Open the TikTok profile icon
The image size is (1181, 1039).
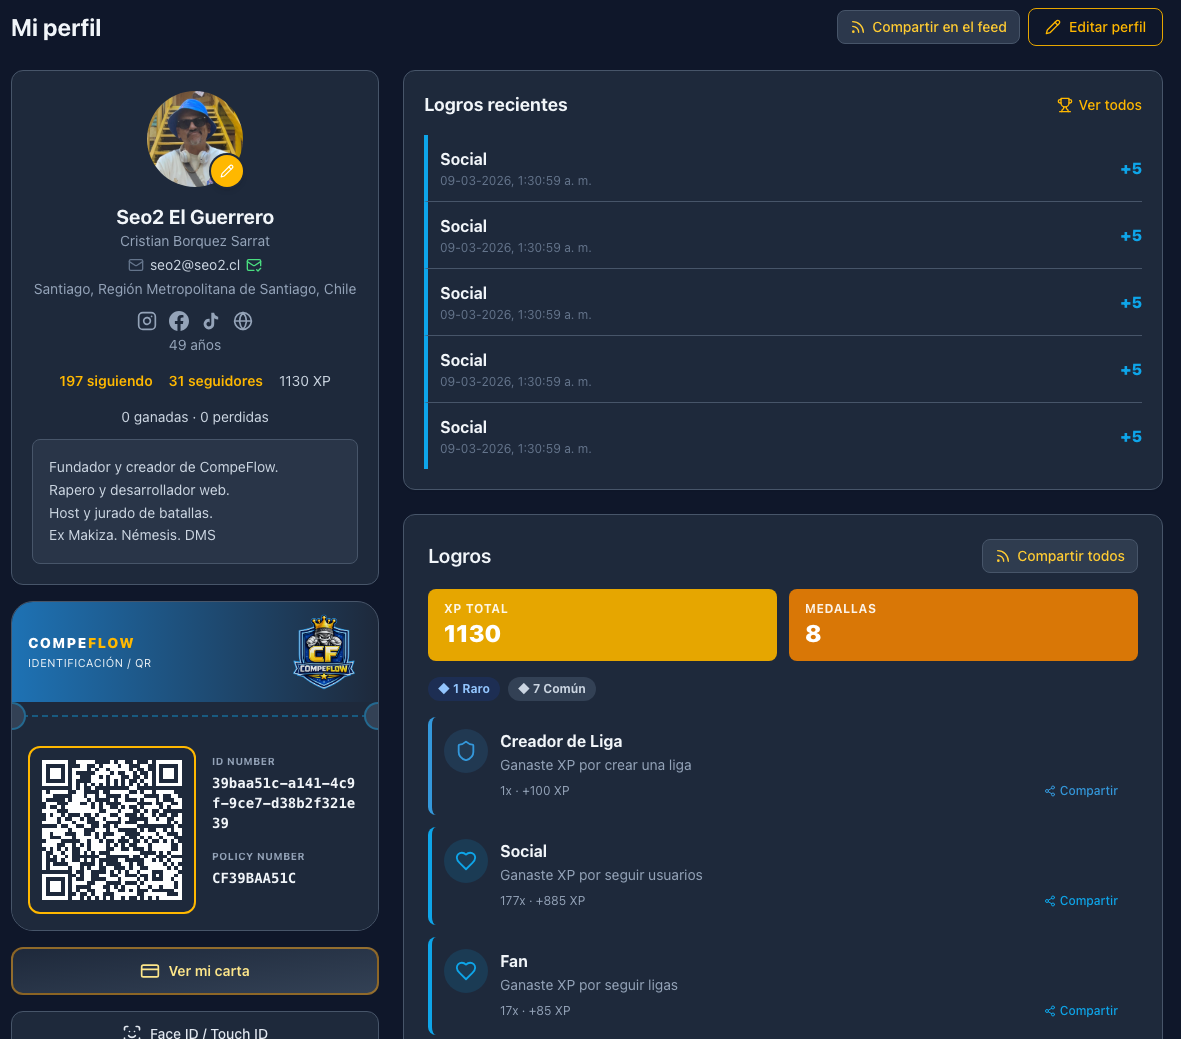pyautogui.click(x=211, y=321)
